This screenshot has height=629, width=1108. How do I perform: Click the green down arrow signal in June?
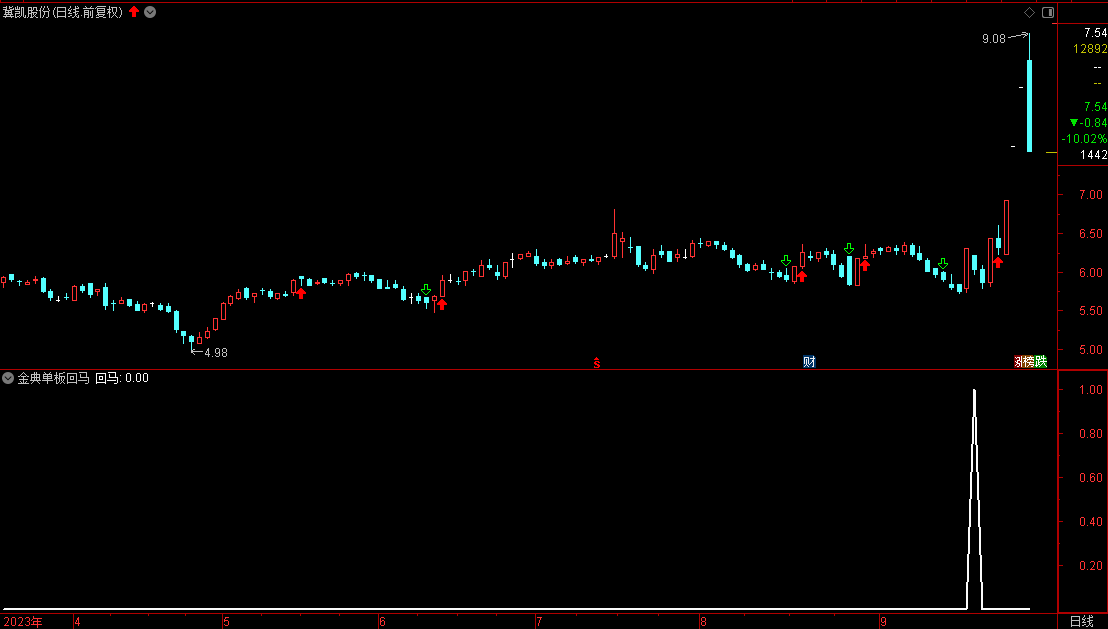[x=425, y=290]
